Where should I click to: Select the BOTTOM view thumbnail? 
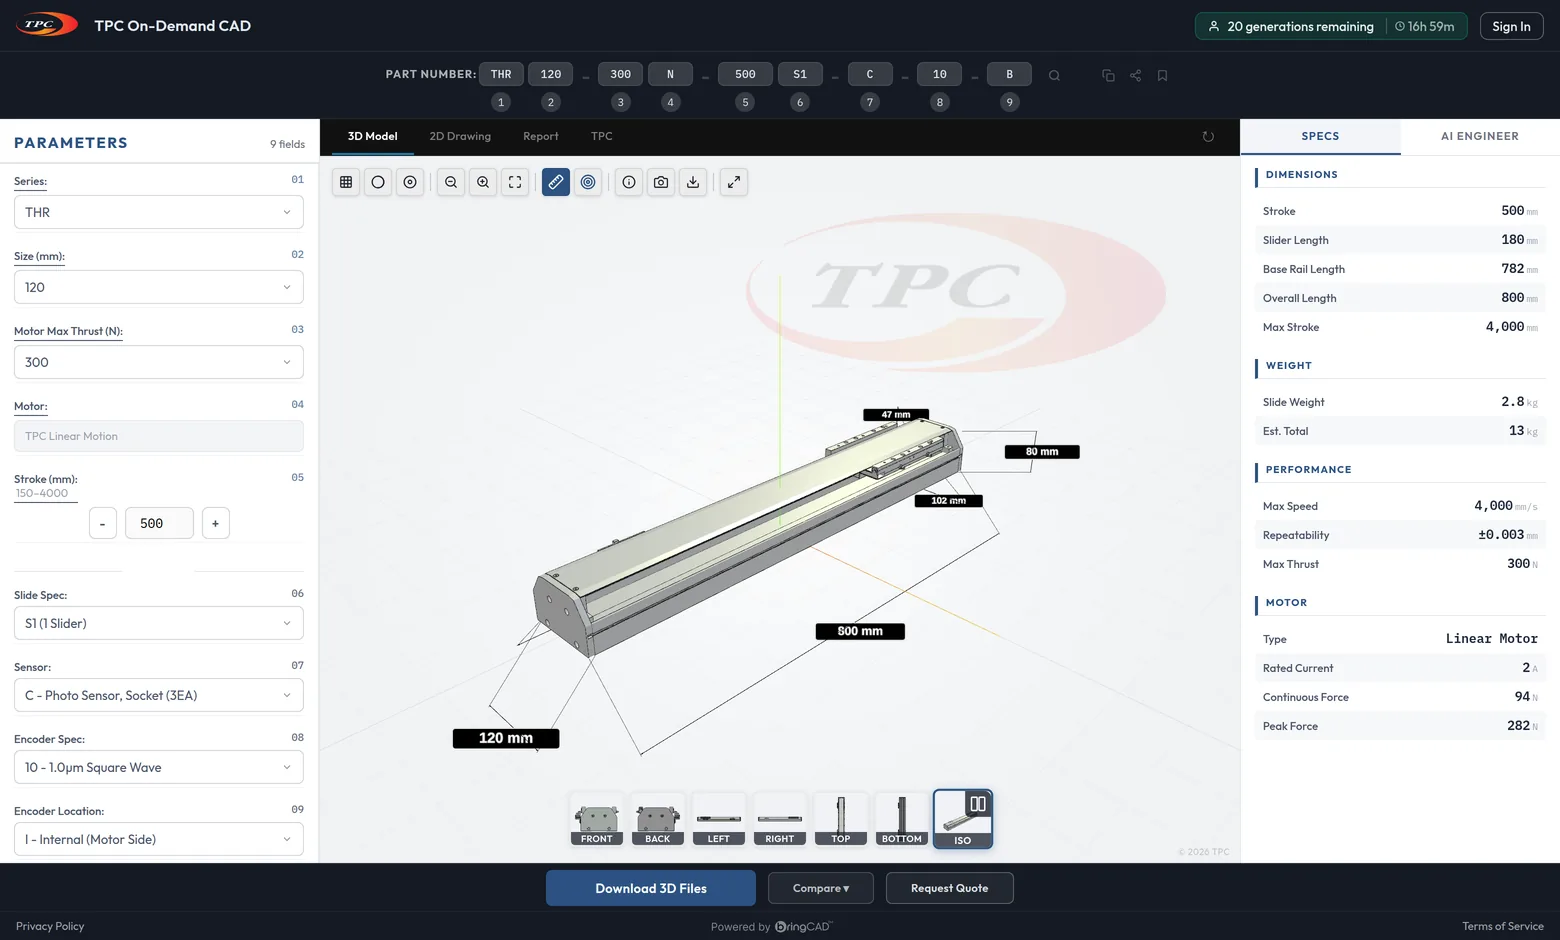[x=902, y=820]
